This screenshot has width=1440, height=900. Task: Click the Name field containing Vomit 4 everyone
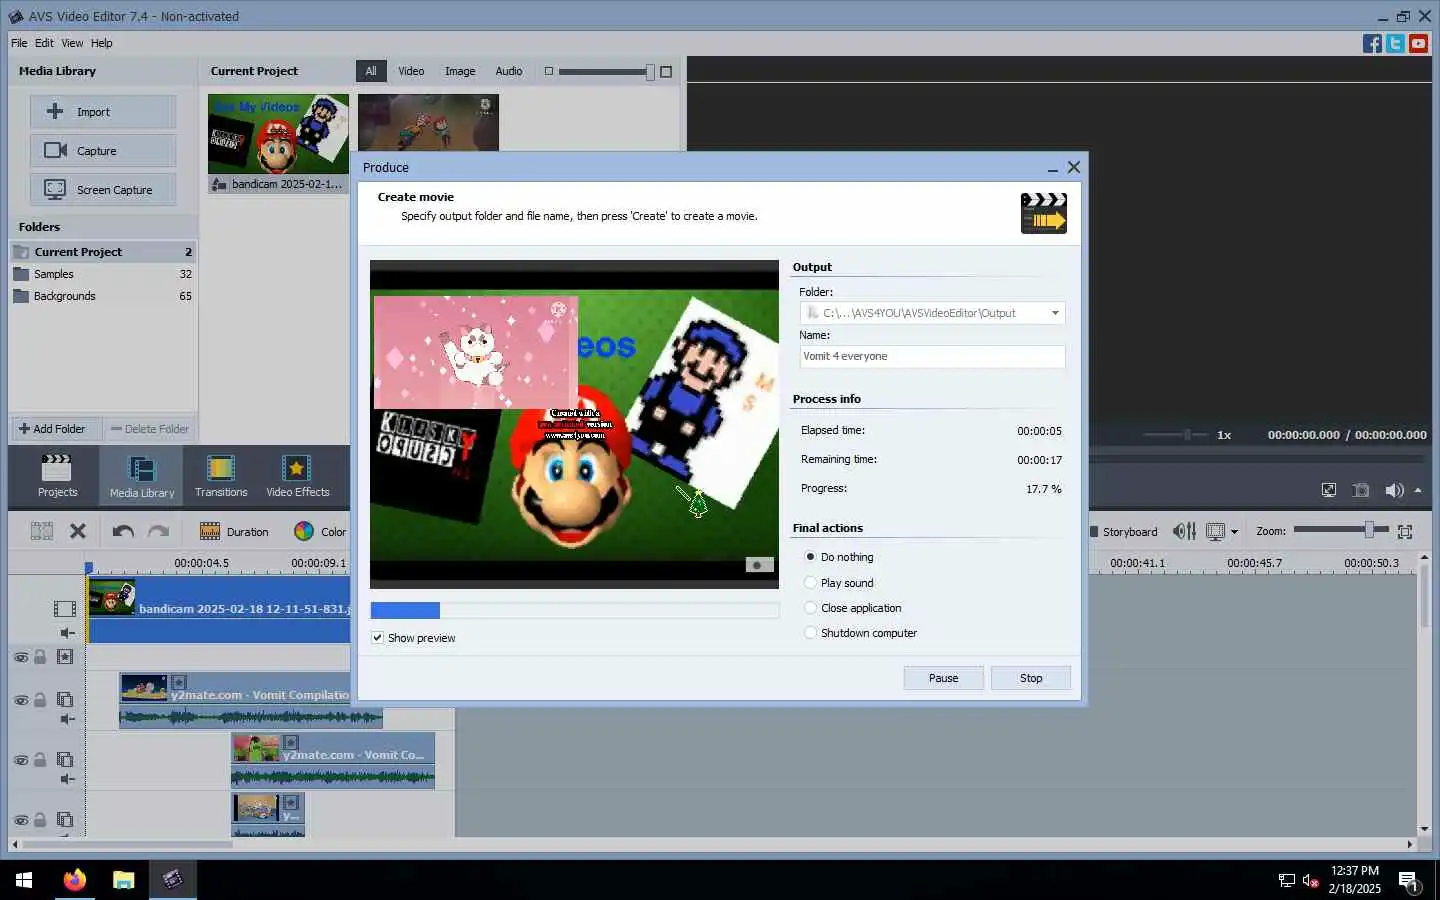point(932,356)
